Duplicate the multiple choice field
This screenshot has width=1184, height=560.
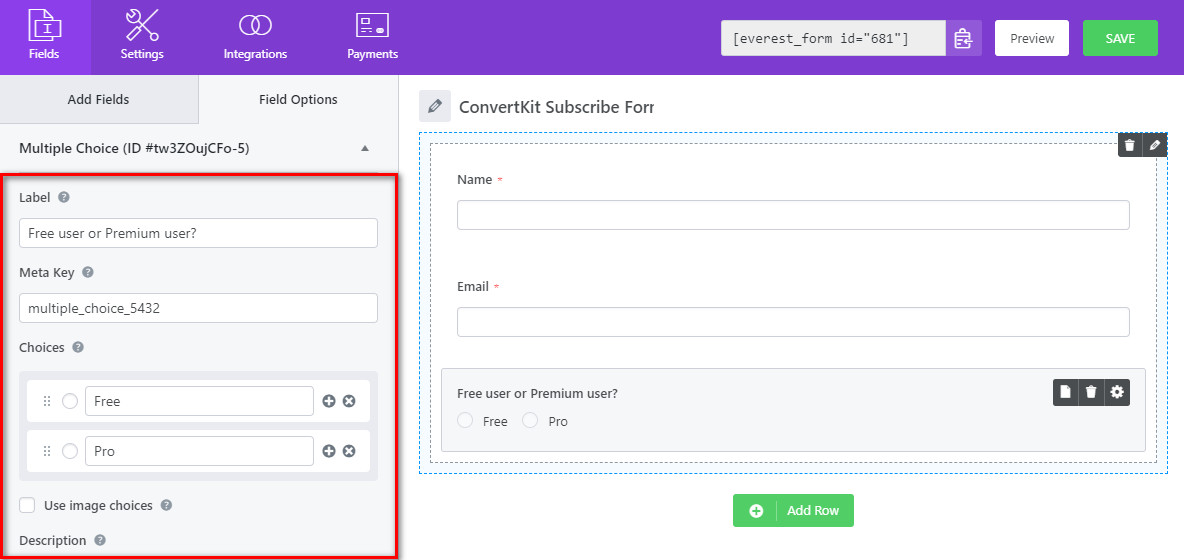coord(1065,392)
